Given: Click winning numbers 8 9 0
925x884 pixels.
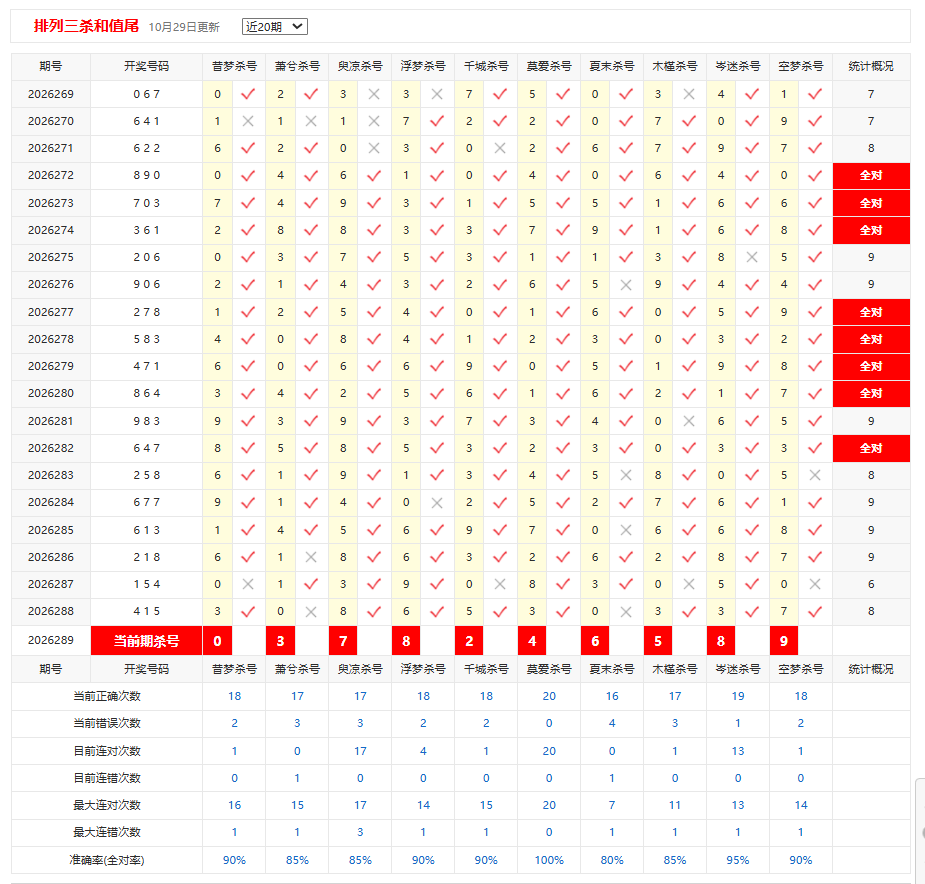Looking at the screenshot, I should click(x=146, y=175).
